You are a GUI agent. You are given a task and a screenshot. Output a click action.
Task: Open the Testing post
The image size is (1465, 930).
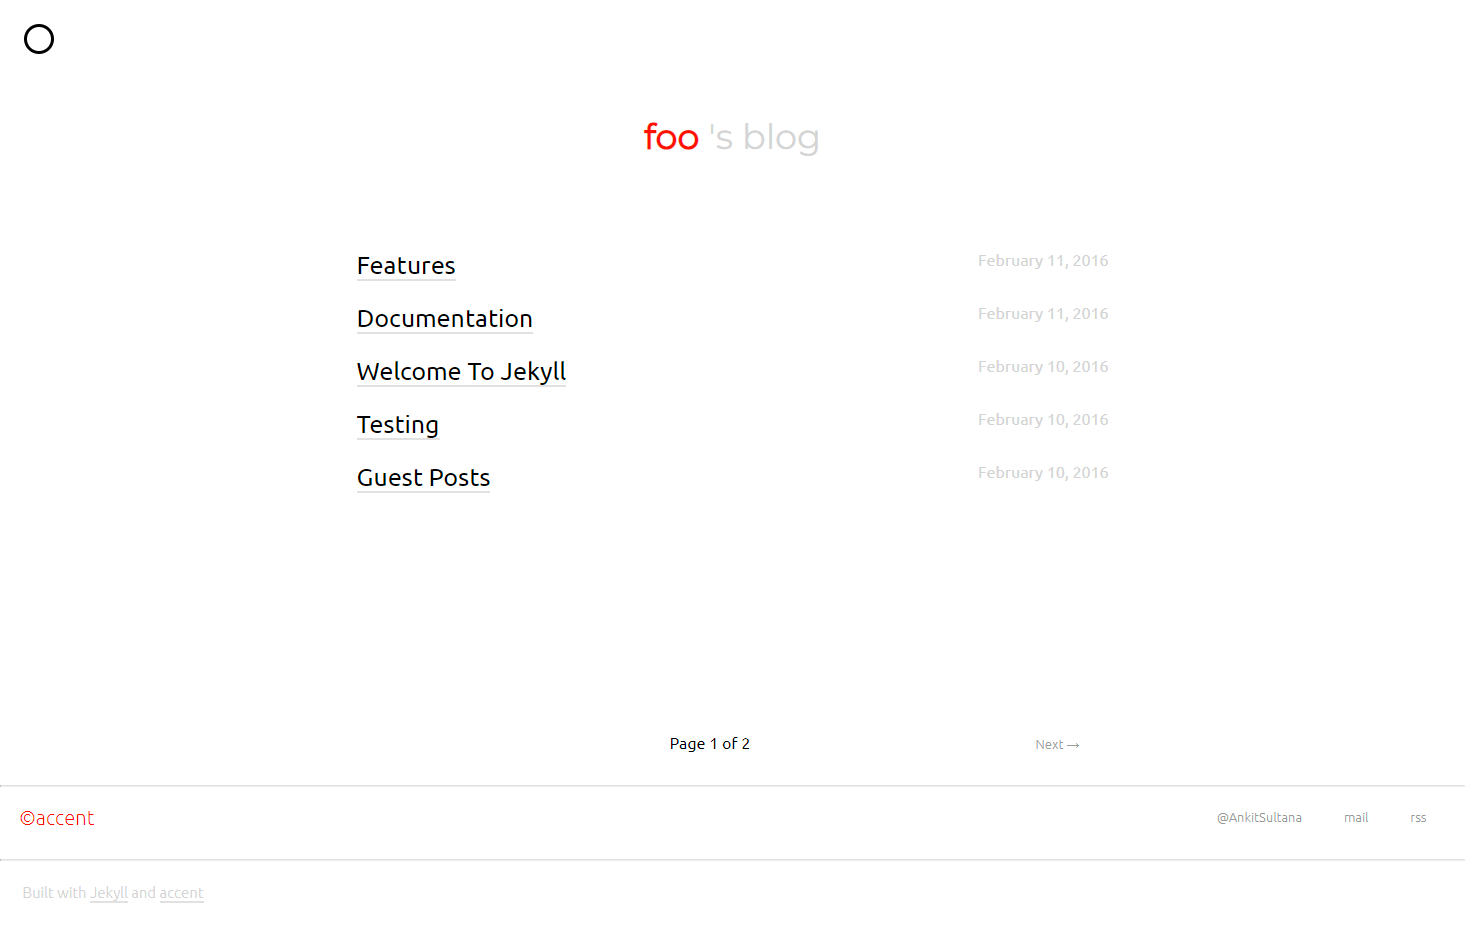398,425
